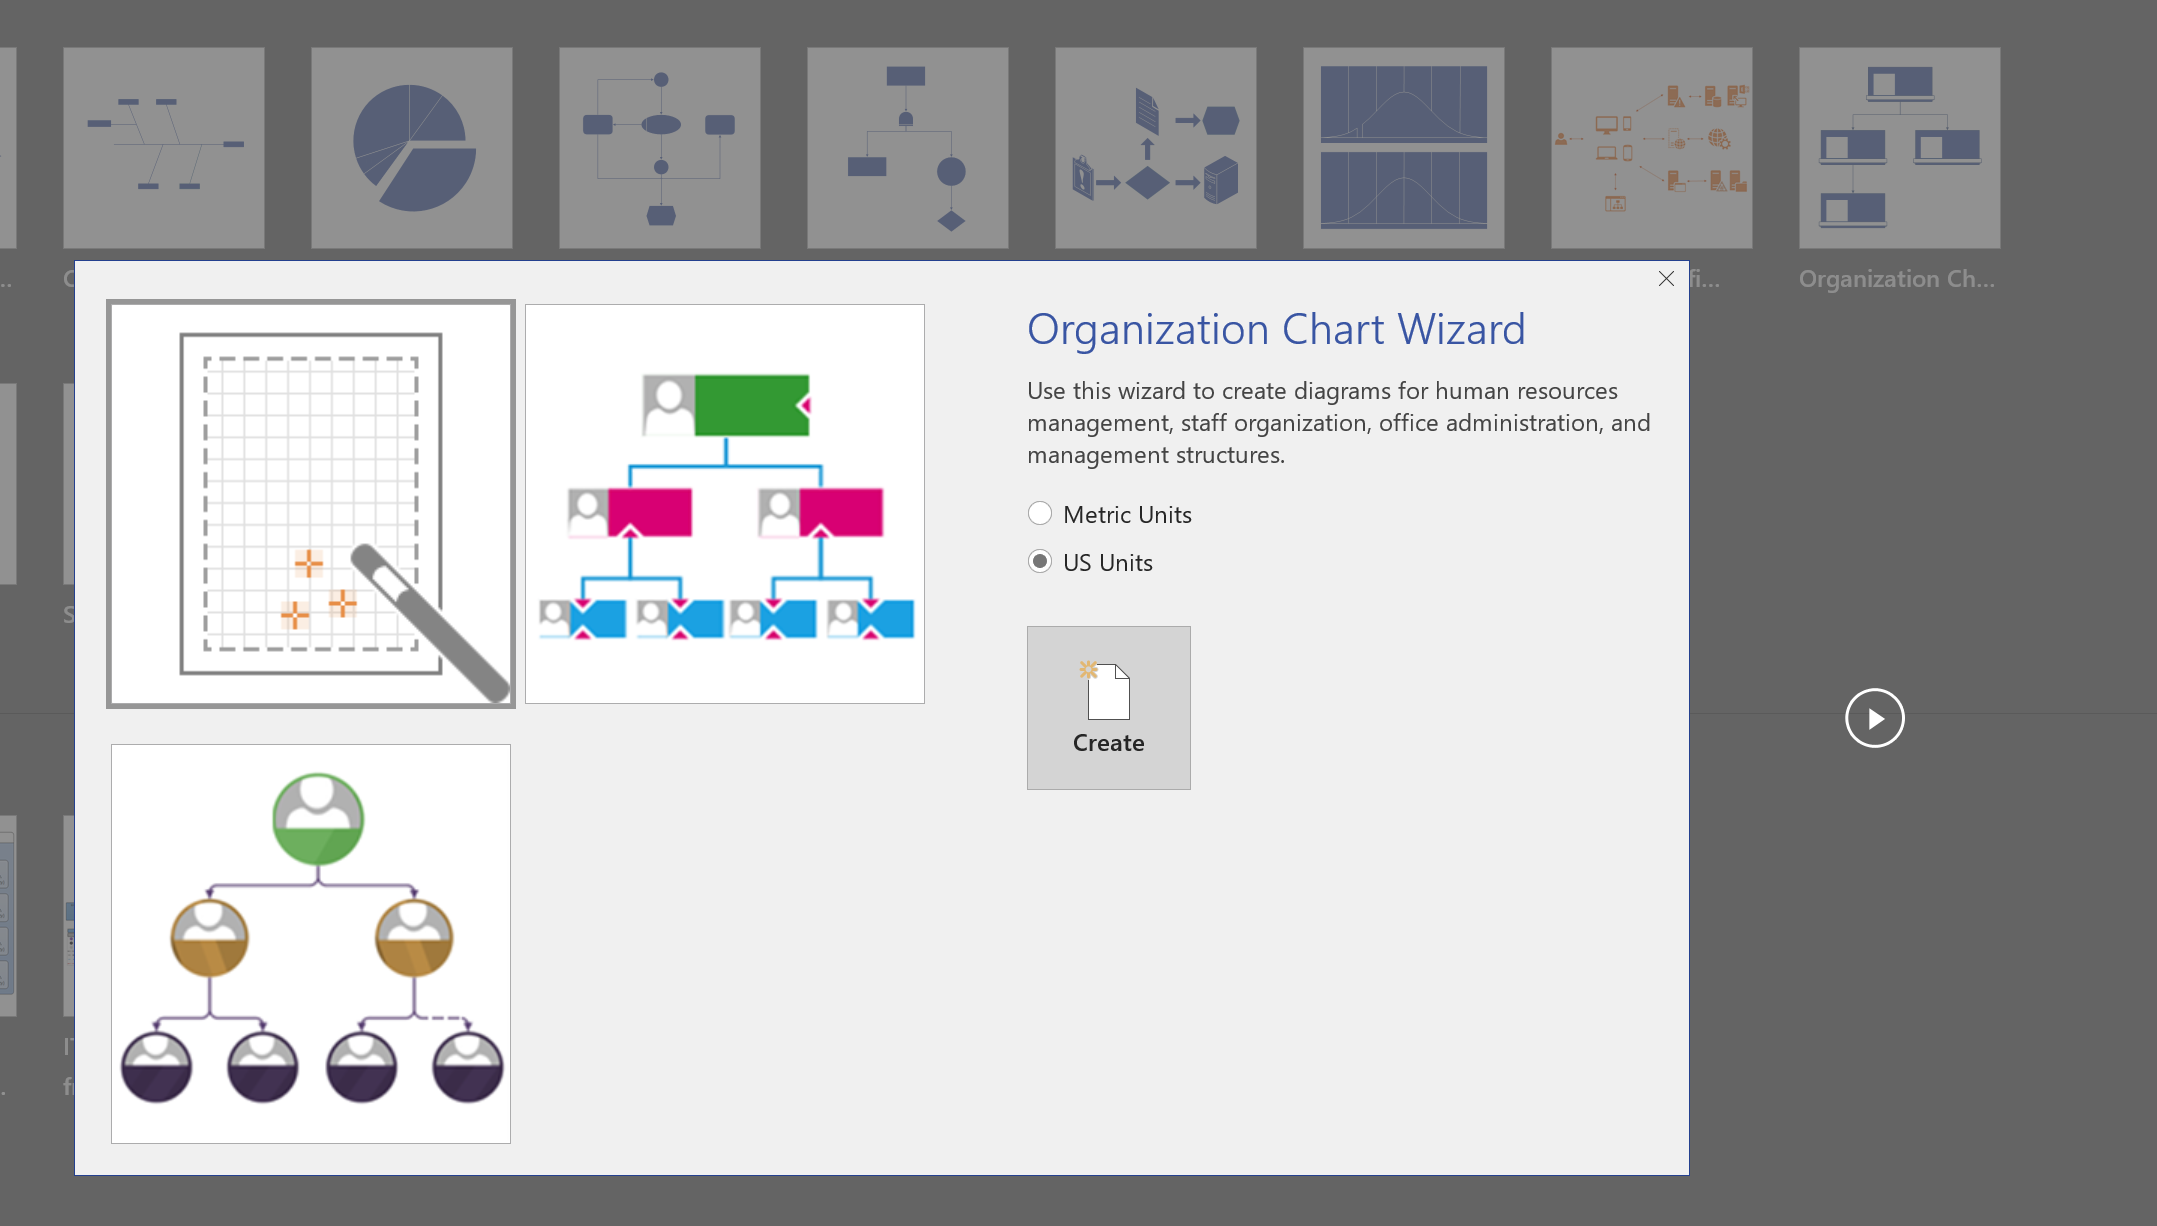Select US Units radio button
Viewport: 2157px width, 1226px height.
coord(1039,561)
